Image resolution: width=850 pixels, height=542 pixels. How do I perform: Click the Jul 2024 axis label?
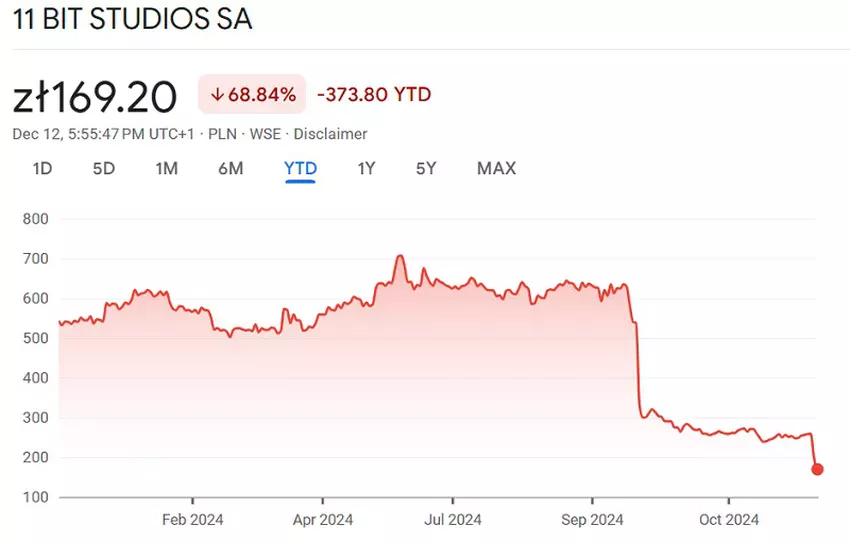(453, 519)
